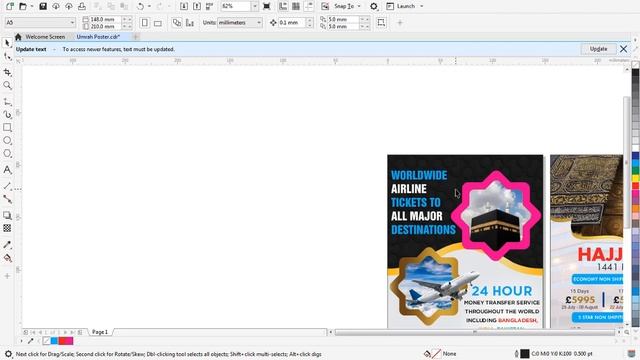Toggle Current page layout button
Viewport: 640px width, 360px height.
[x=190, y=23]
